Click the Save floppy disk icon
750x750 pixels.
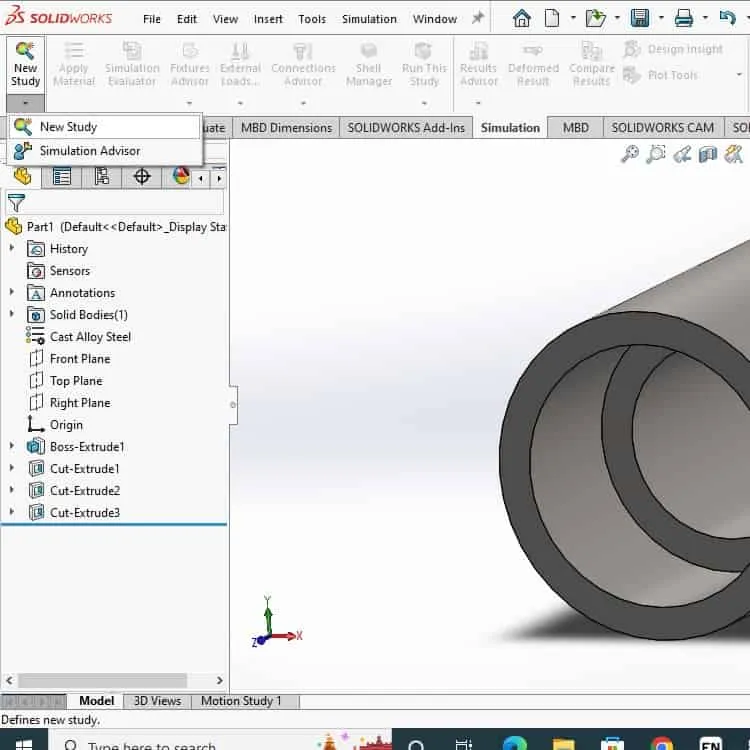click(x=640, y=19)
